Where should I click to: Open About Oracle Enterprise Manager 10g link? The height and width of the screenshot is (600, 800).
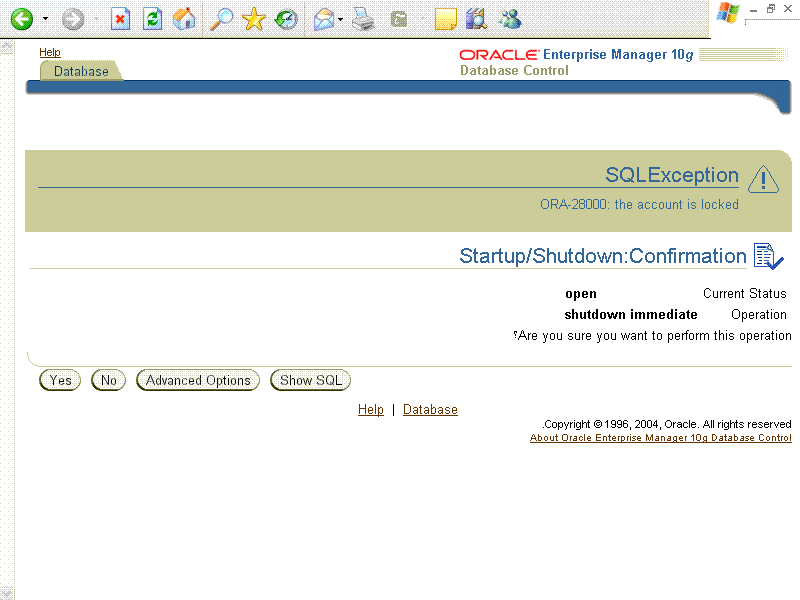(x=660, y=438)
